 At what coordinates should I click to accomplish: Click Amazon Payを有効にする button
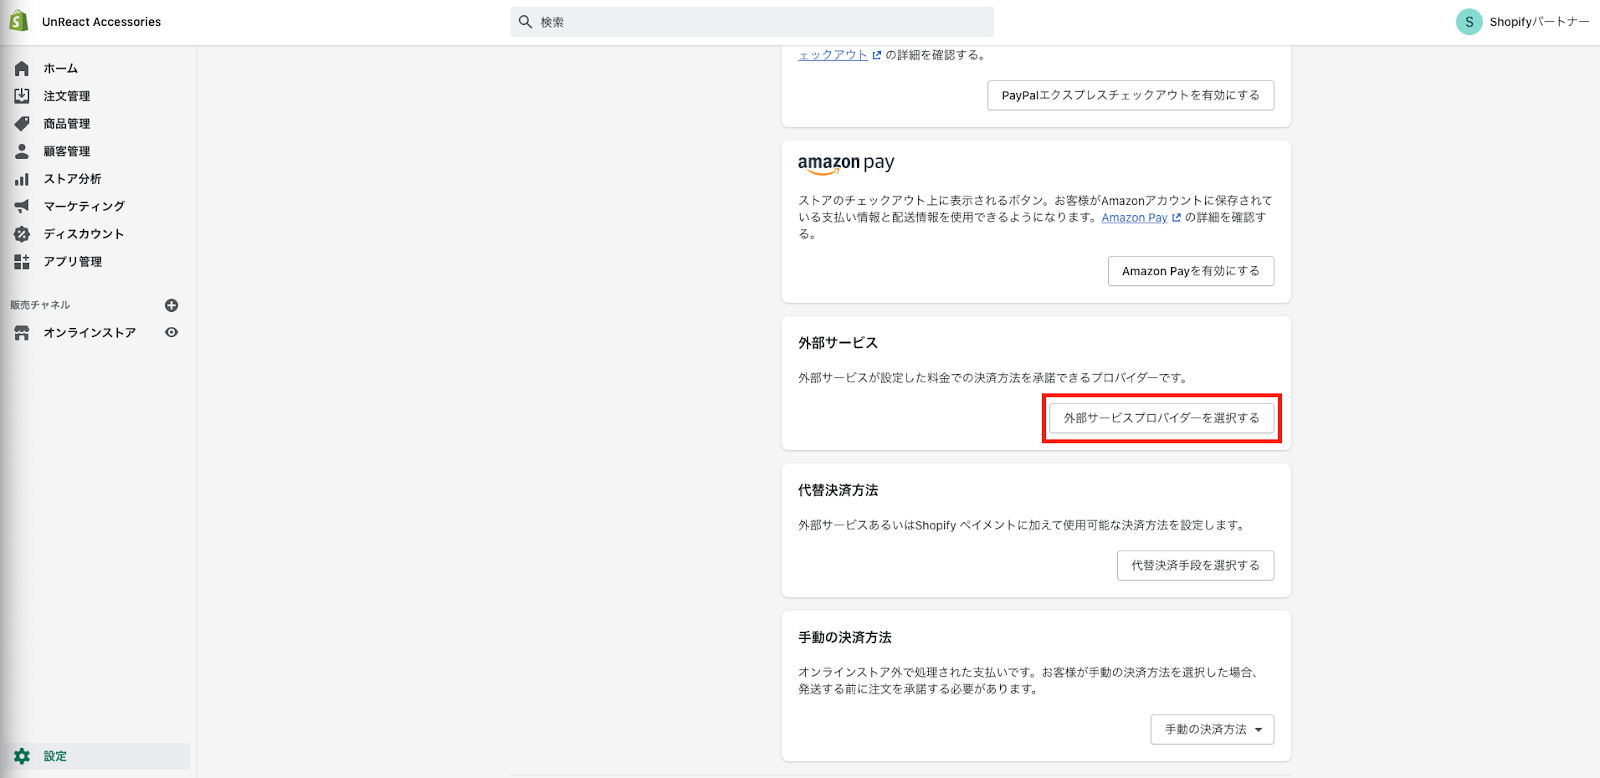coord(1191,271)
